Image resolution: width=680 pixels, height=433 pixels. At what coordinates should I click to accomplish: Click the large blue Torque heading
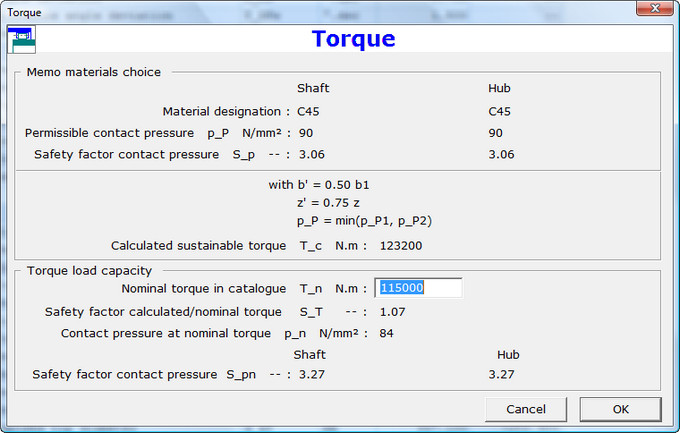click(x=353, y=39)
